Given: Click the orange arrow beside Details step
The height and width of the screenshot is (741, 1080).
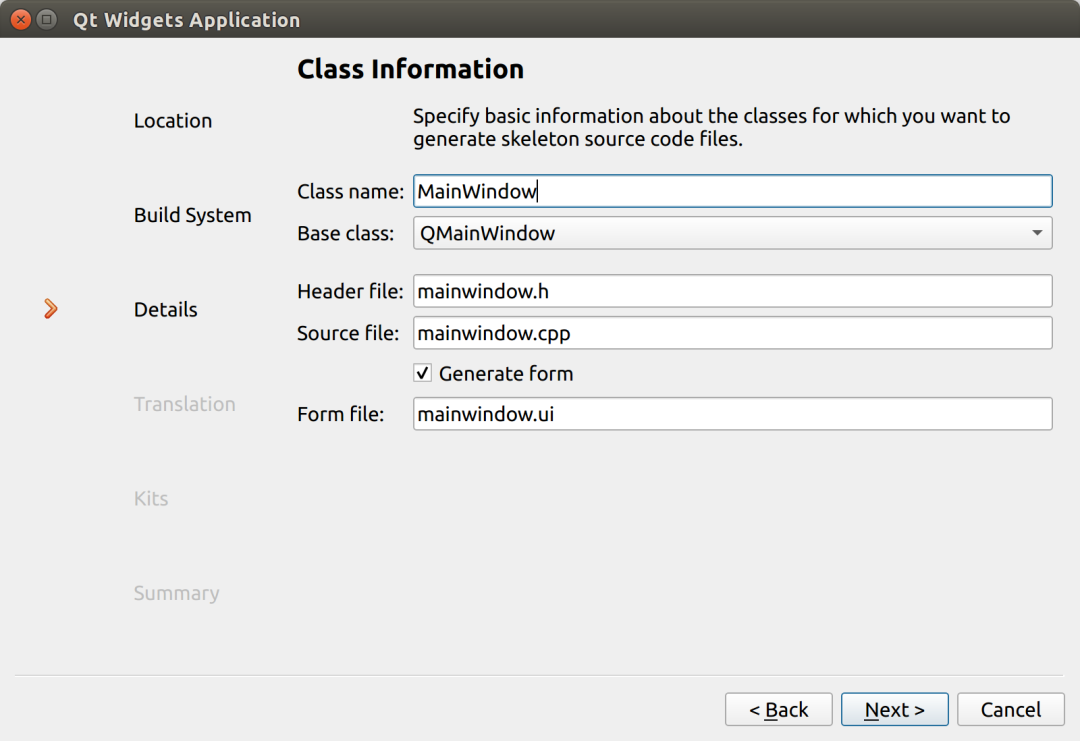Looking at the screenshot, I should [51, 310].
